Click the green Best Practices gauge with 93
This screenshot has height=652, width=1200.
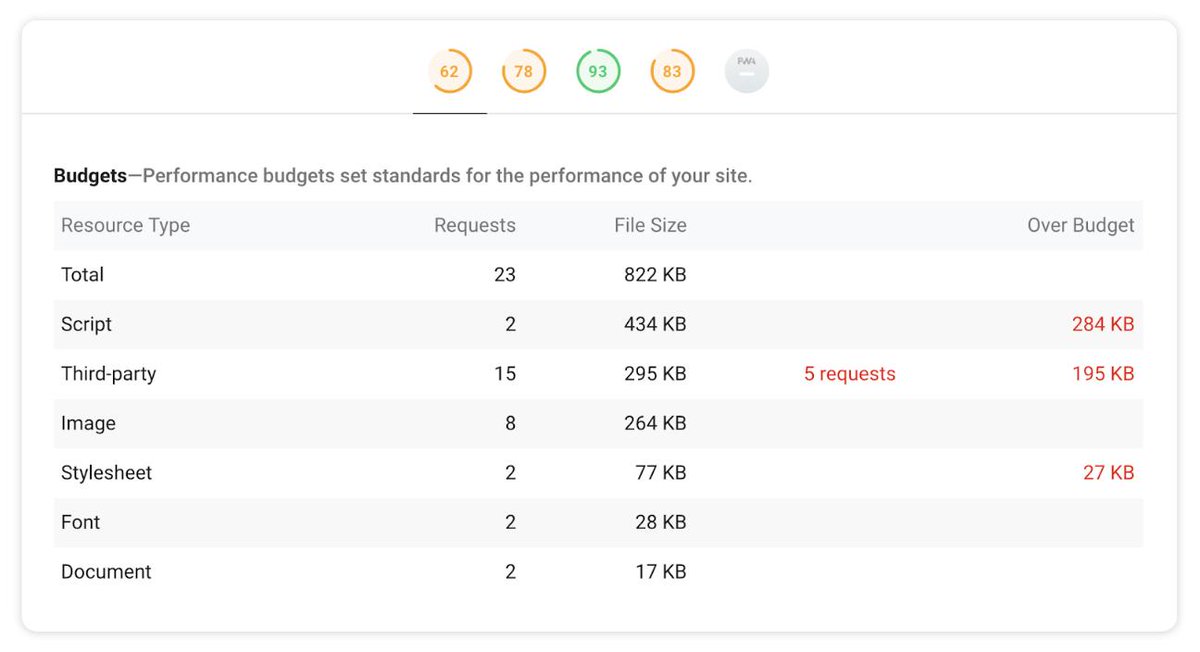[x=597, y=71]
